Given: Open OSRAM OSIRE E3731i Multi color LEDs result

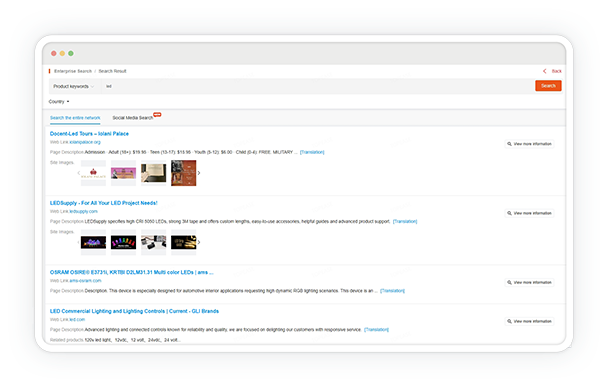Looking at the screenshot, I should pyautogui.click(x=132, y=272).
